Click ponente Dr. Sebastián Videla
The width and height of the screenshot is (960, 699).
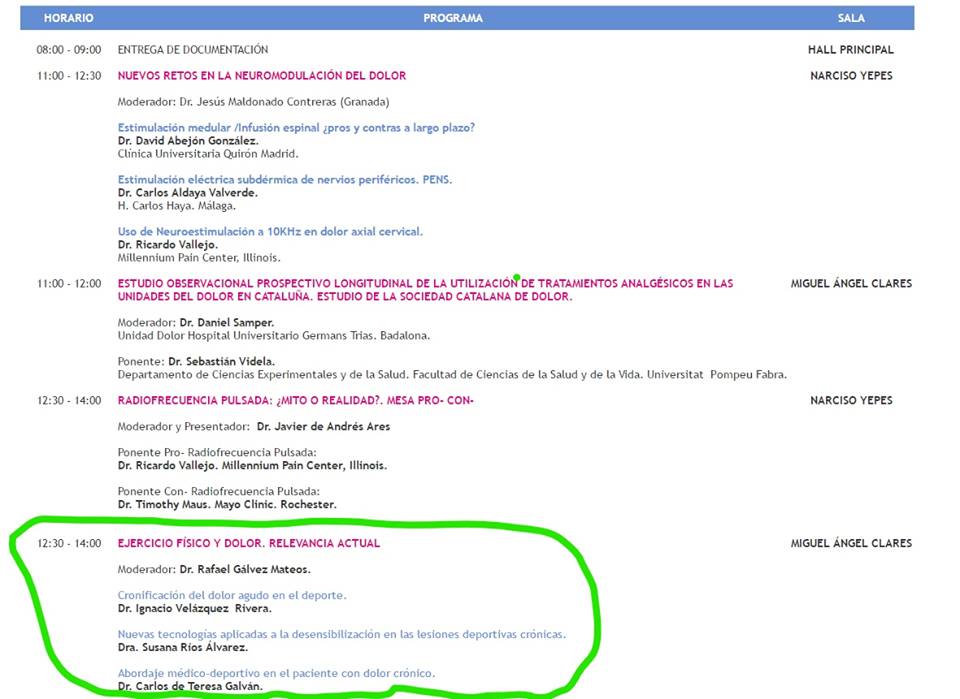click(222, 361)
